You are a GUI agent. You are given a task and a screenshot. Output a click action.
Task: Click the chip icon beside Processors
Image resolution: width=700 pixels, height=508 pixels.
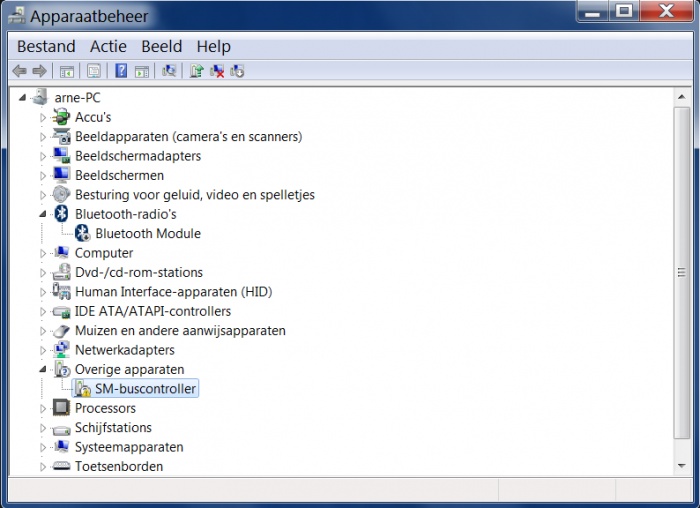61,408
